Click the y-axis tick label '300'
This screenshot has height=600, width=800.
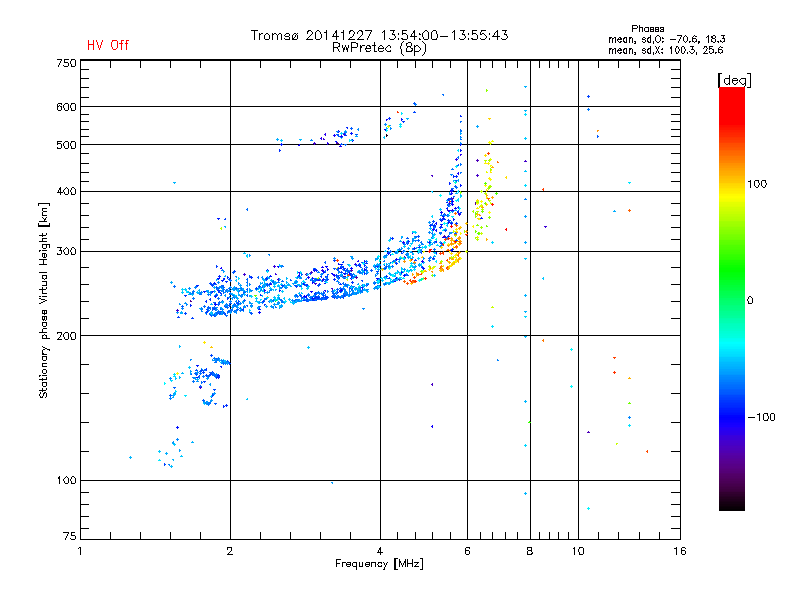[66, 252]
